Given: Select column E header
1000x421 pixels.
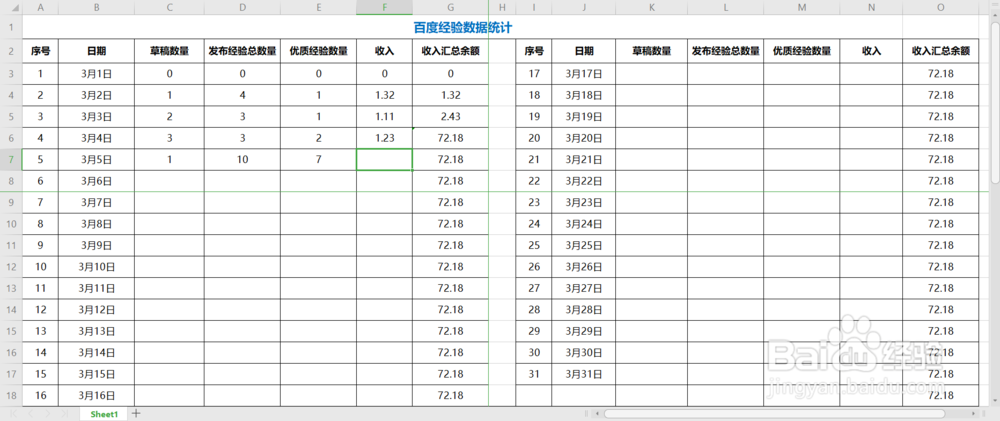Looking at the screenshot, I should click(x=318, y=7).
